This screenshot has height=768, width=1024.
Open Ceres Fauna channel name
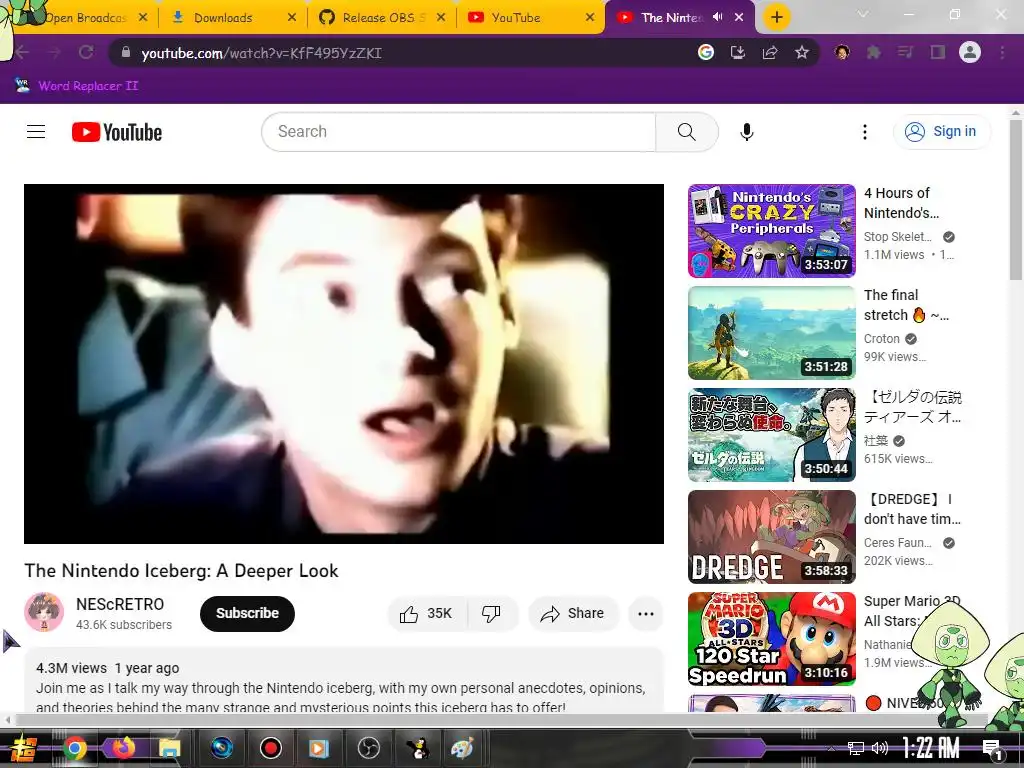coord(898,543)
